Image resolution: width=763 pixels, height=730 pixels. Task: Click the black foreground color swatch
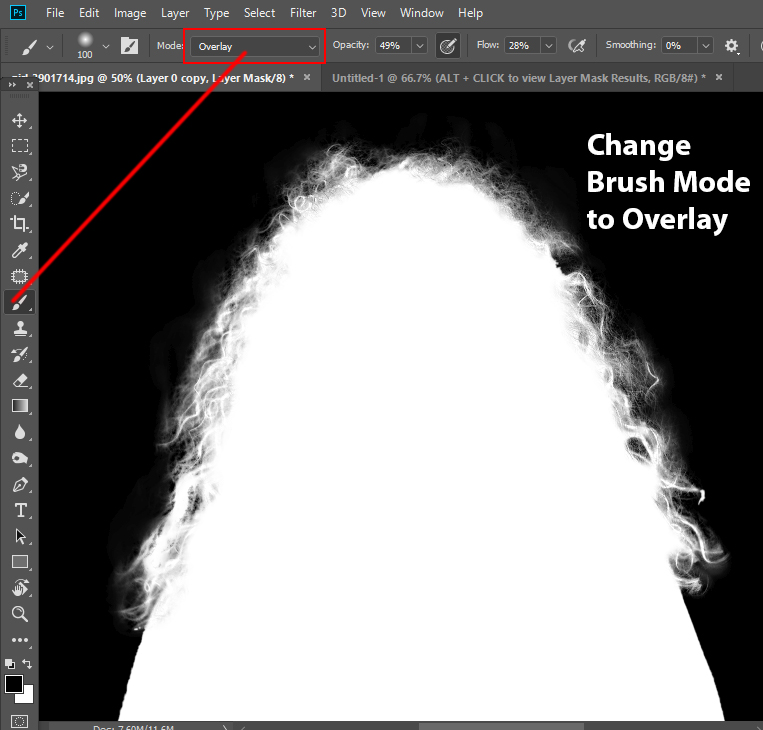tap(14, 684)
